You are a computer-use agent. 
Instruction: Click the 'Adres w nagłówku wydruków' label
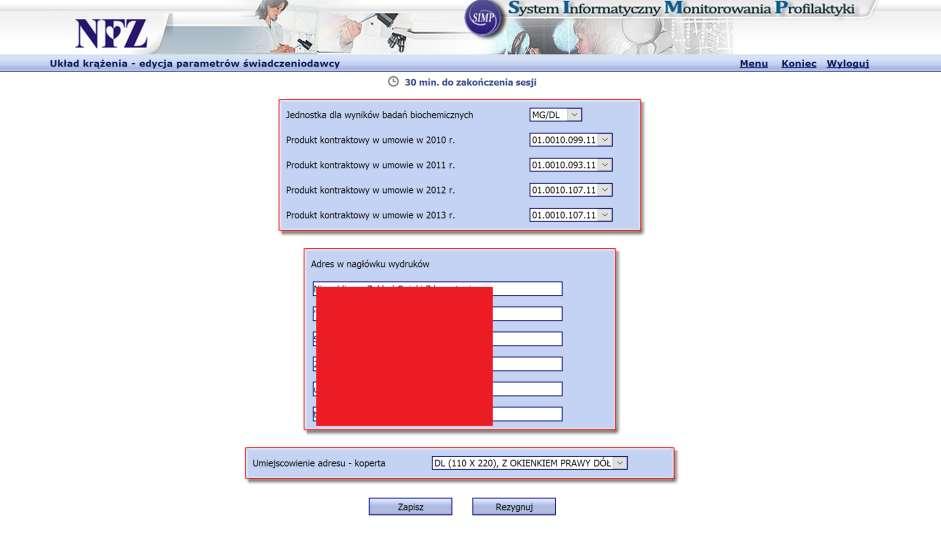click(x=370, y=264)
